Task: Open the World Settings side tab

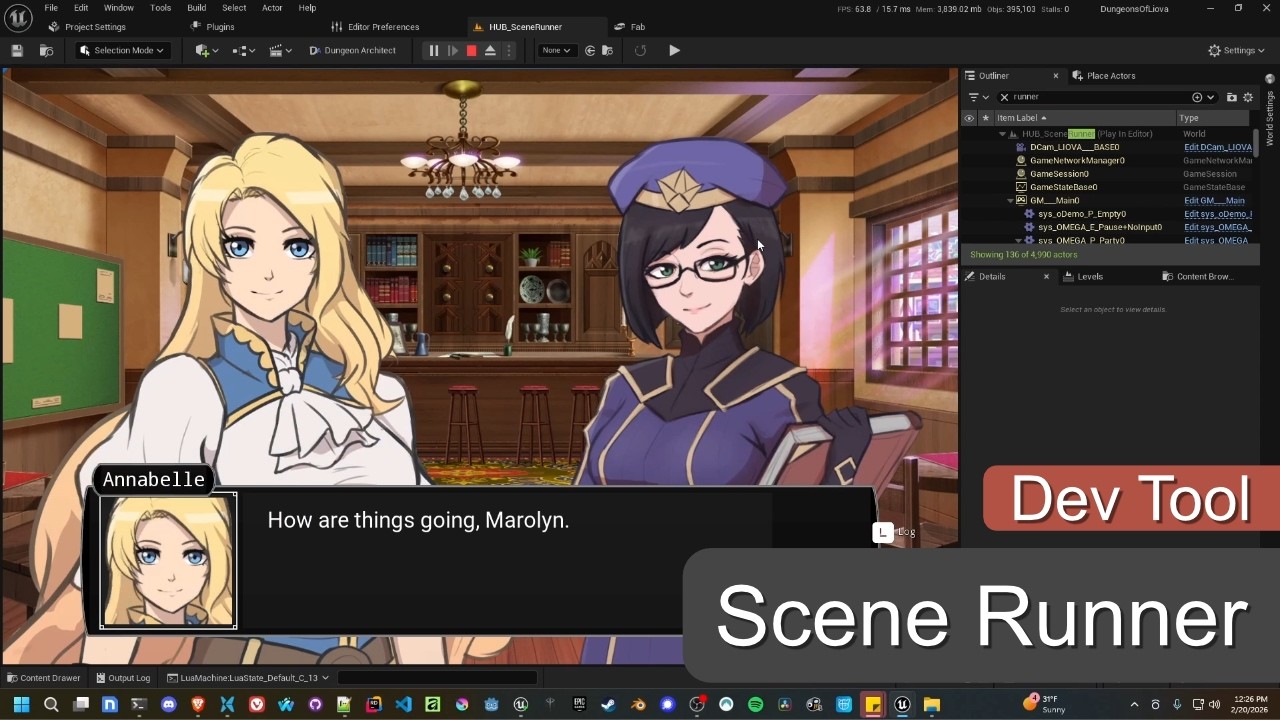Action: 1271,111
